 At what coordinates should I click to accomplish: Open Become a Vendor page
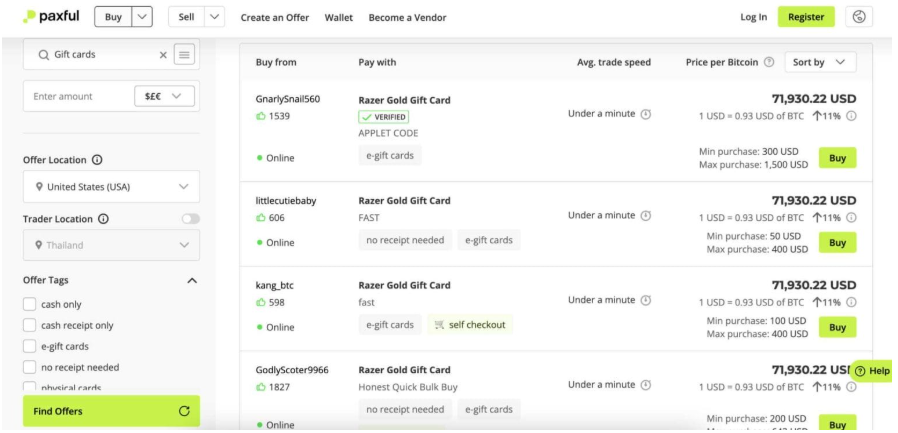tap(407, 18)
